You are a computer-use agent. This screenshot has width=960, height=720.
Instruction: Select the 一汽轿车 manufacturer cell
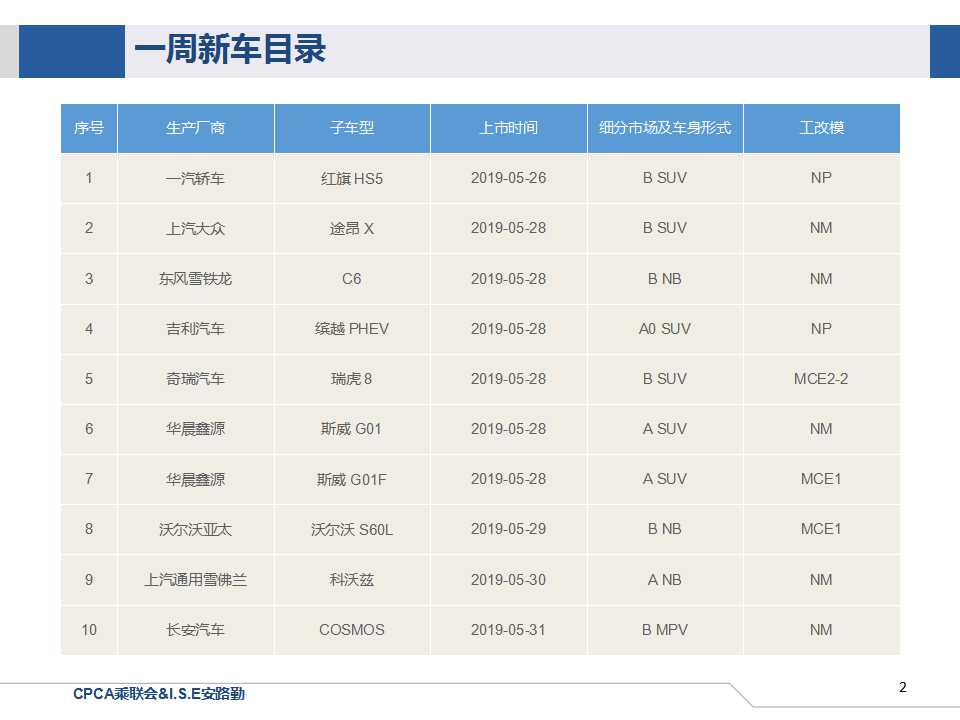[195, 178]
